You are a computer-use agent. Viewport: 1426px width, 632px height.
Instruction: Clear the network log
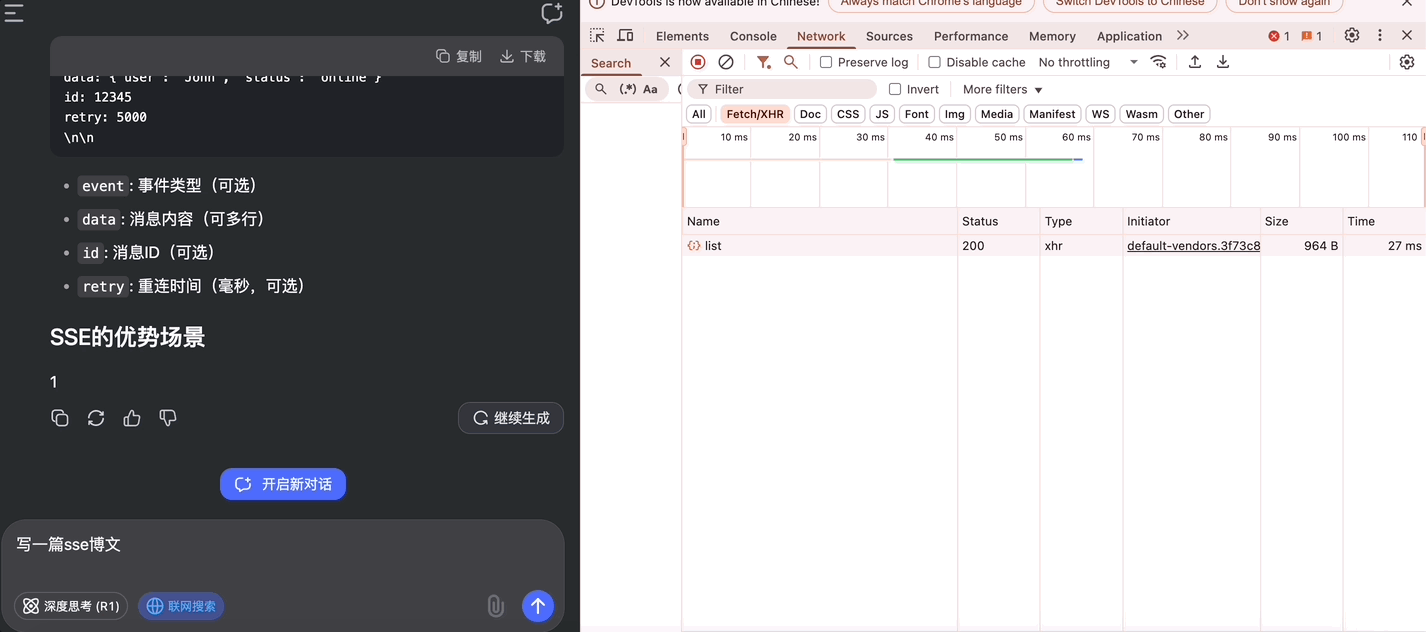click(x=726, y=62)
